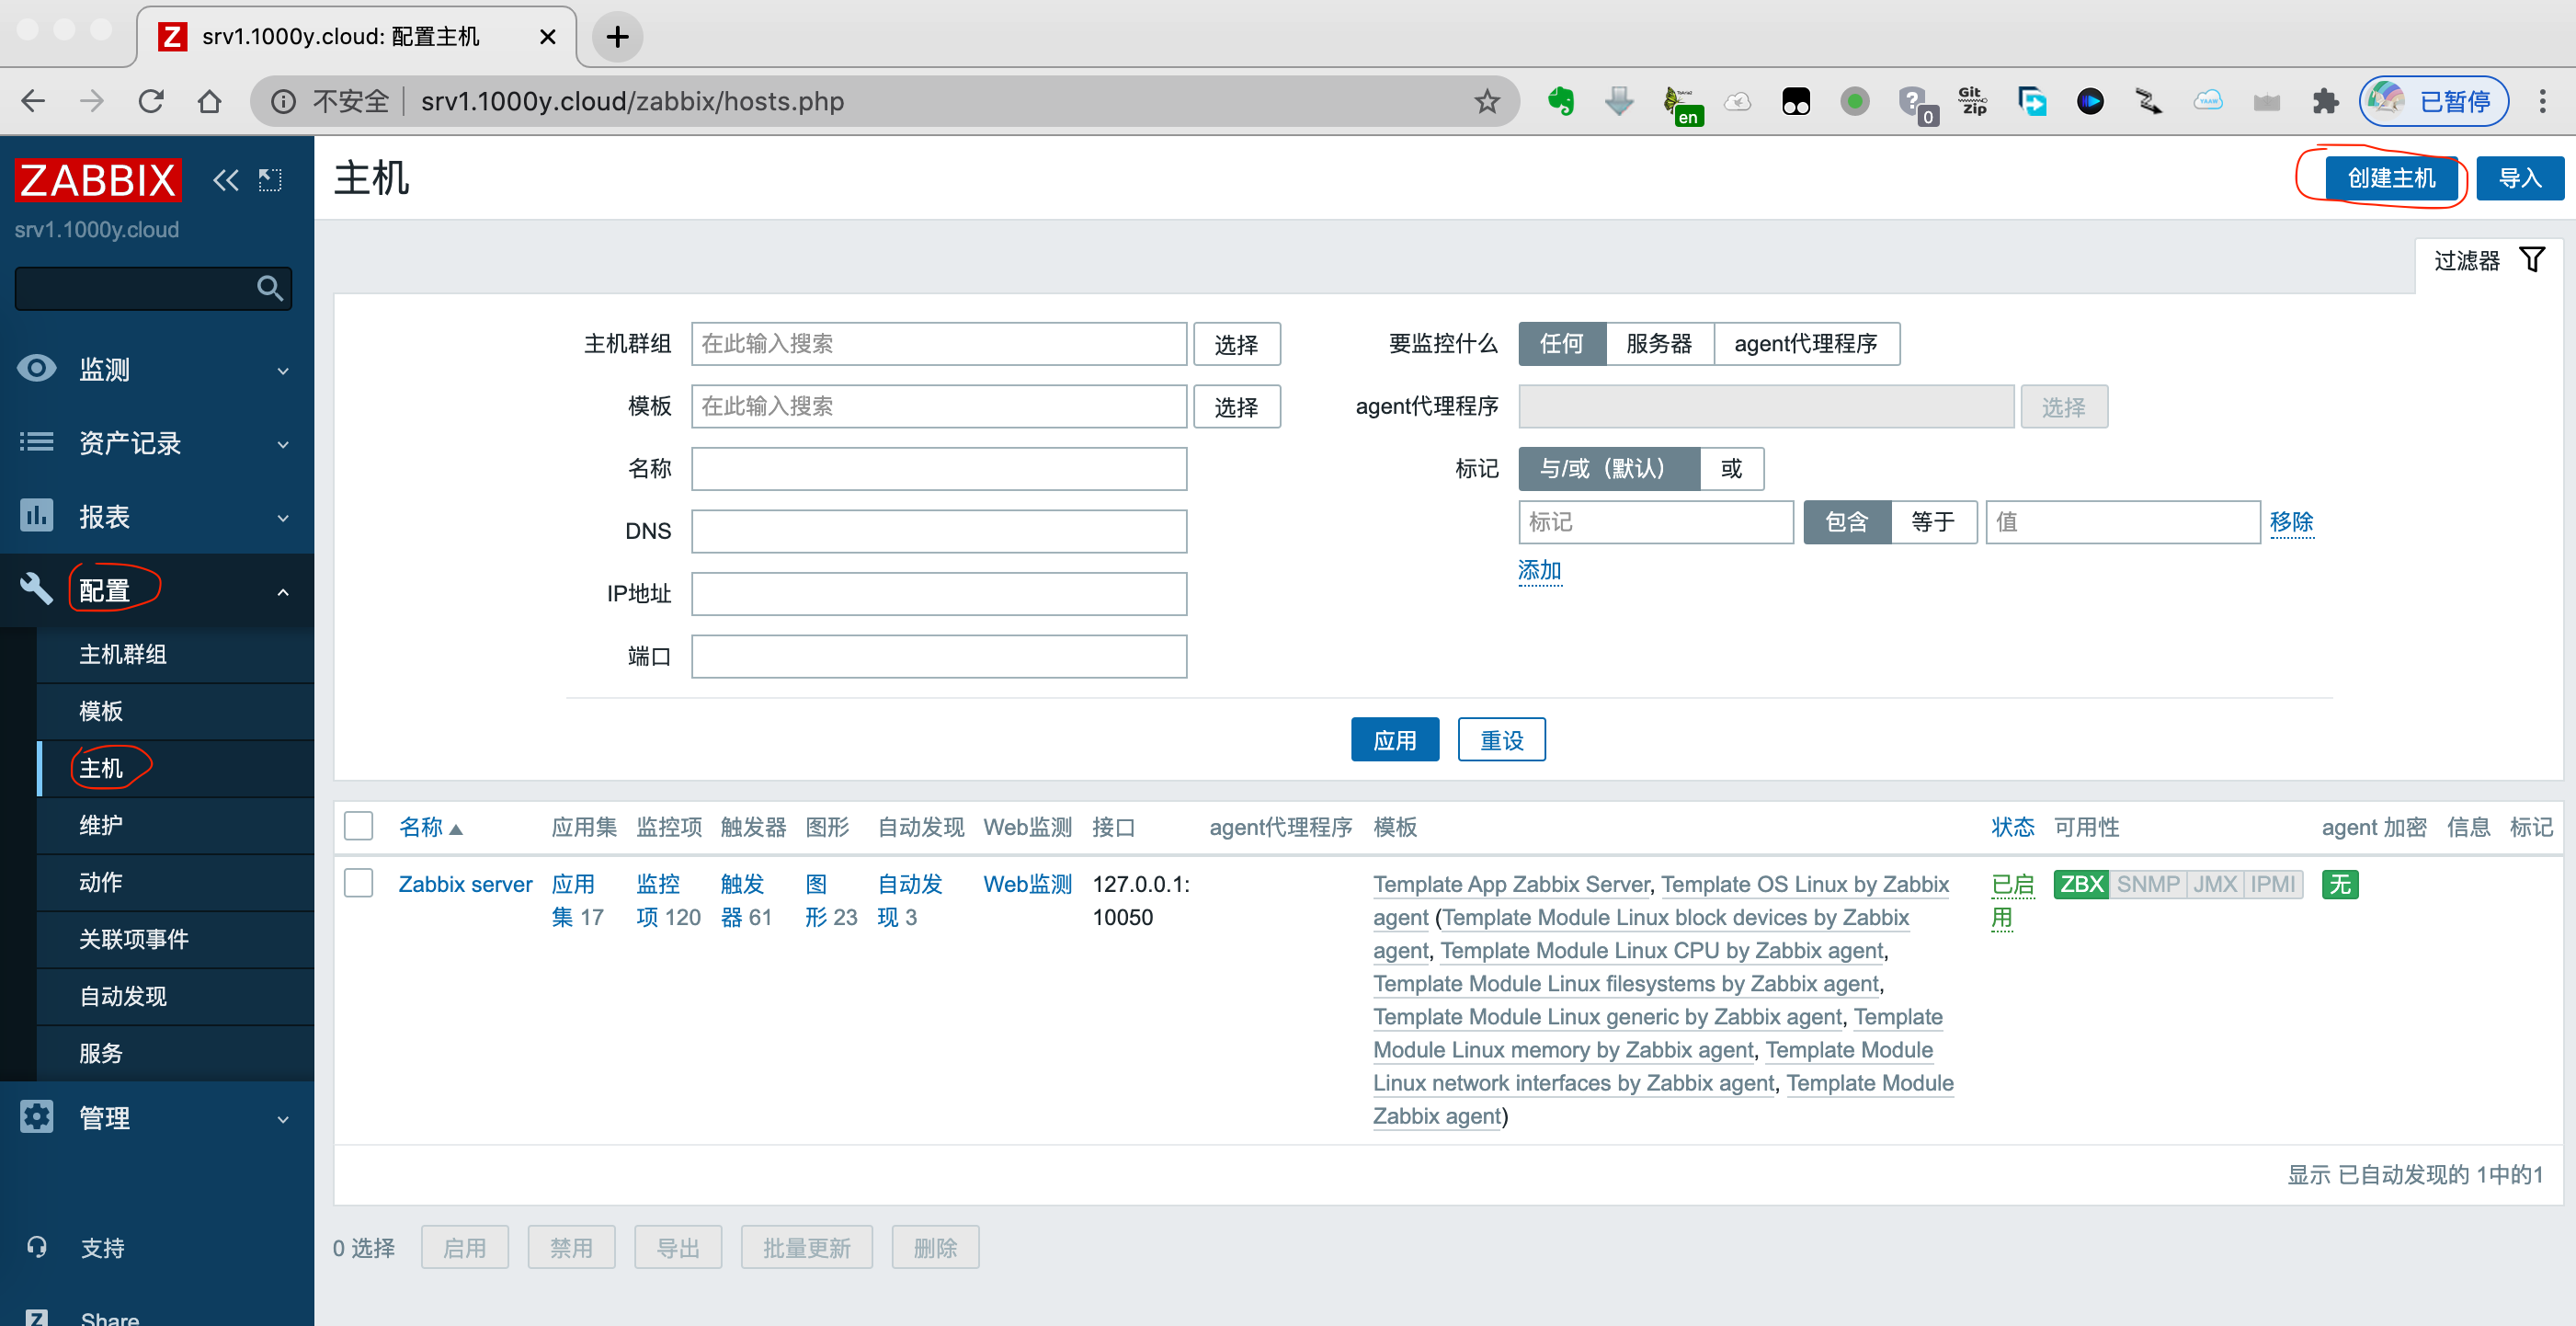Select 包含 tag operator
2576x1326 pixels.
(x=1846, y=521)
